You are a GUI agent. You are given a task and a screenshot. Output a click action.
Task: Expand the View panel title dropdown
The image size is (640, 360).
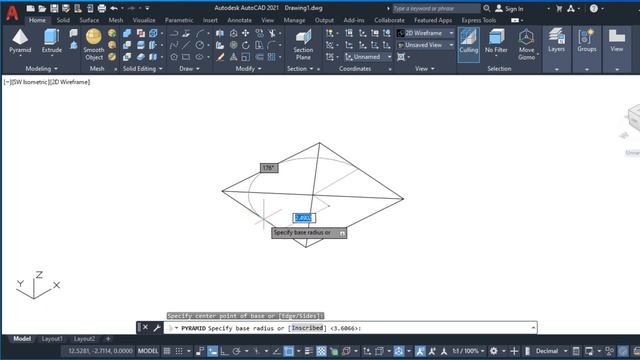tap(424, 69)
